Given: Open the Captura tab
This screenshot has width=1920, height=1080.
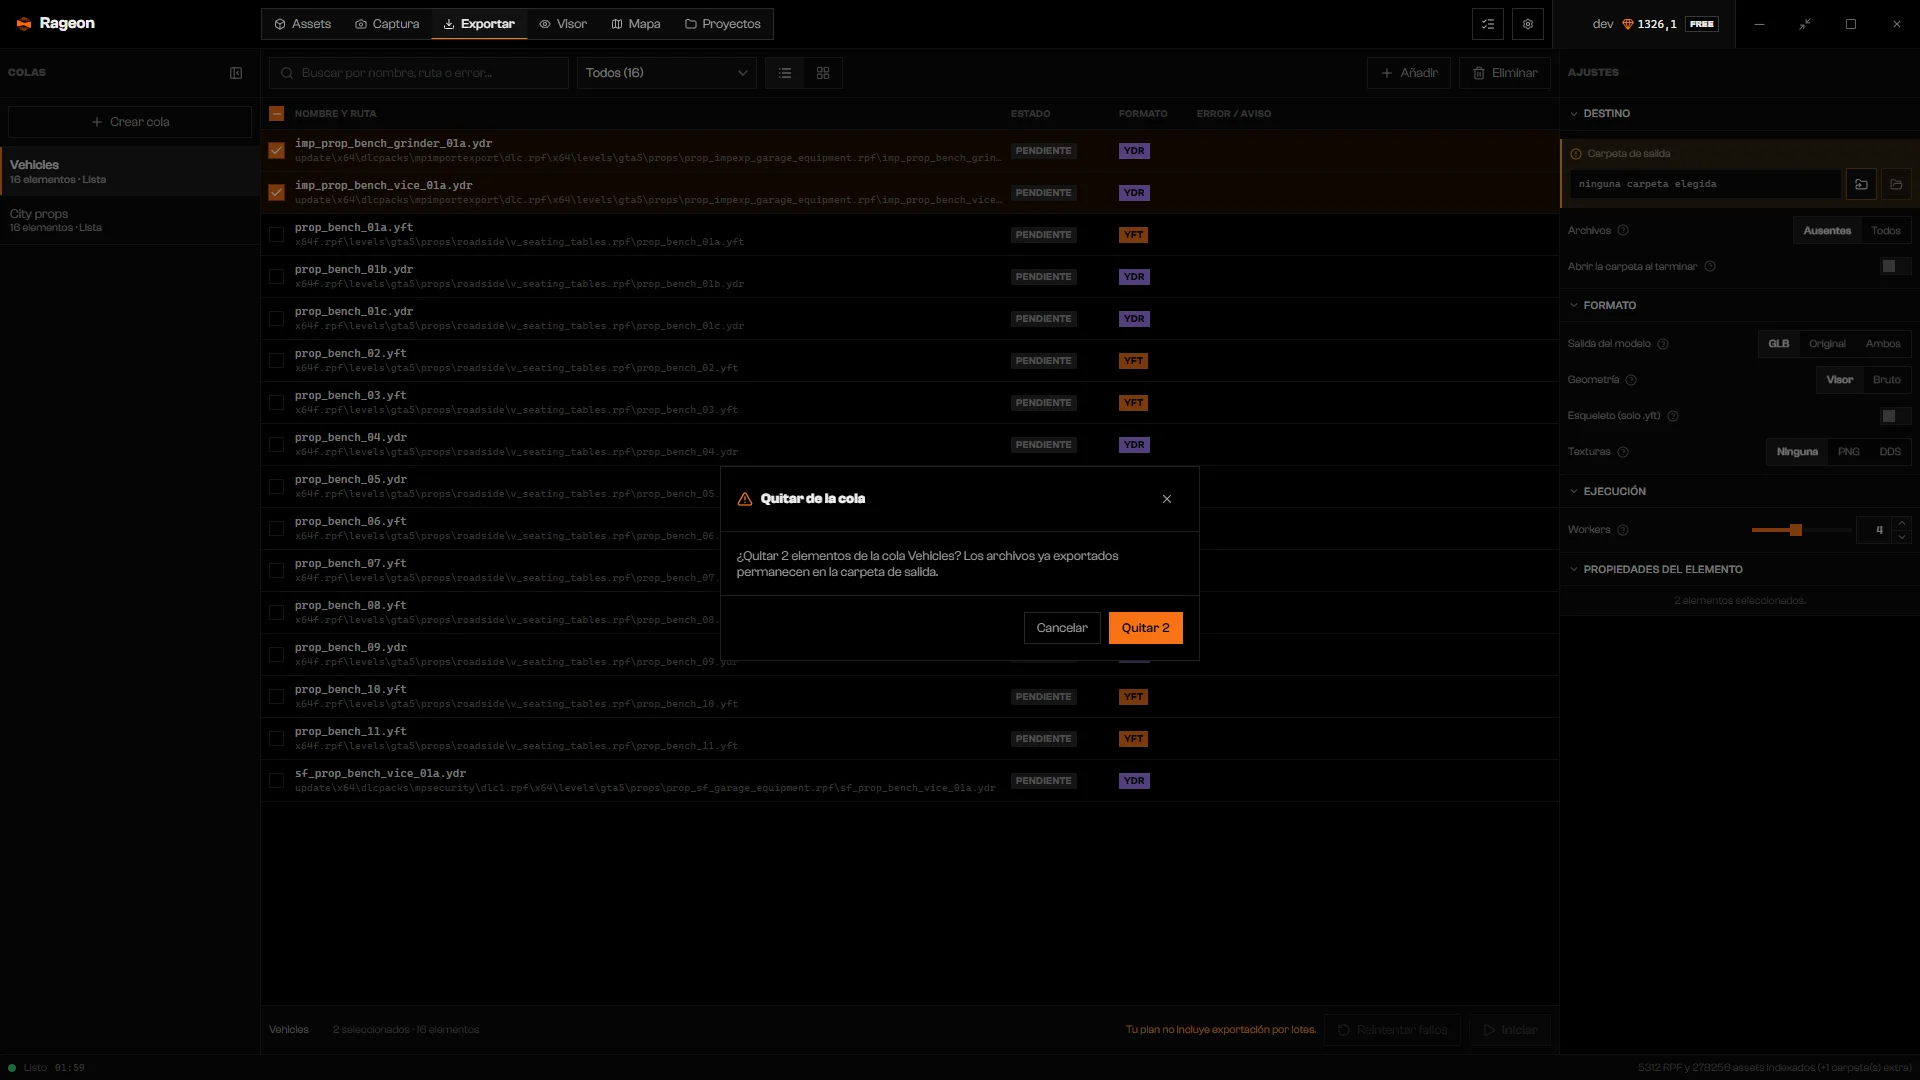Looking at the screenshot, I should 387,24.
